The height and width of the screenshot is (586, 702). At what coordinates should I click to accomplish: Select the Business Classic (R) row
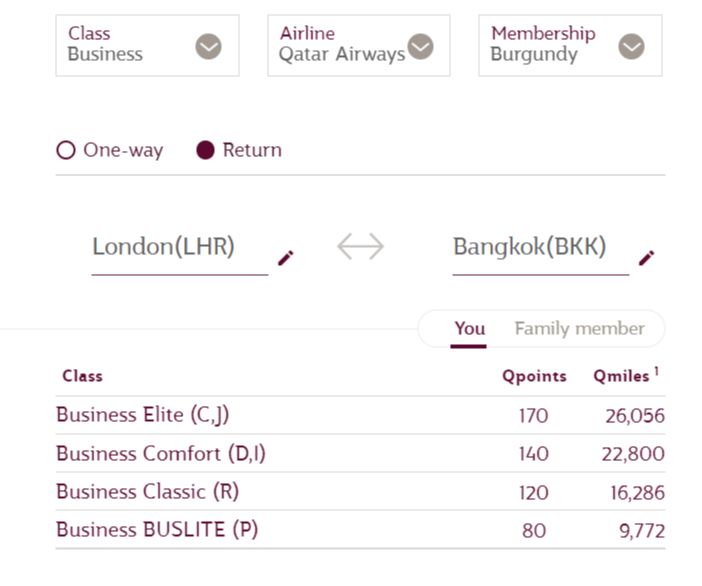(x=360, y=491)
